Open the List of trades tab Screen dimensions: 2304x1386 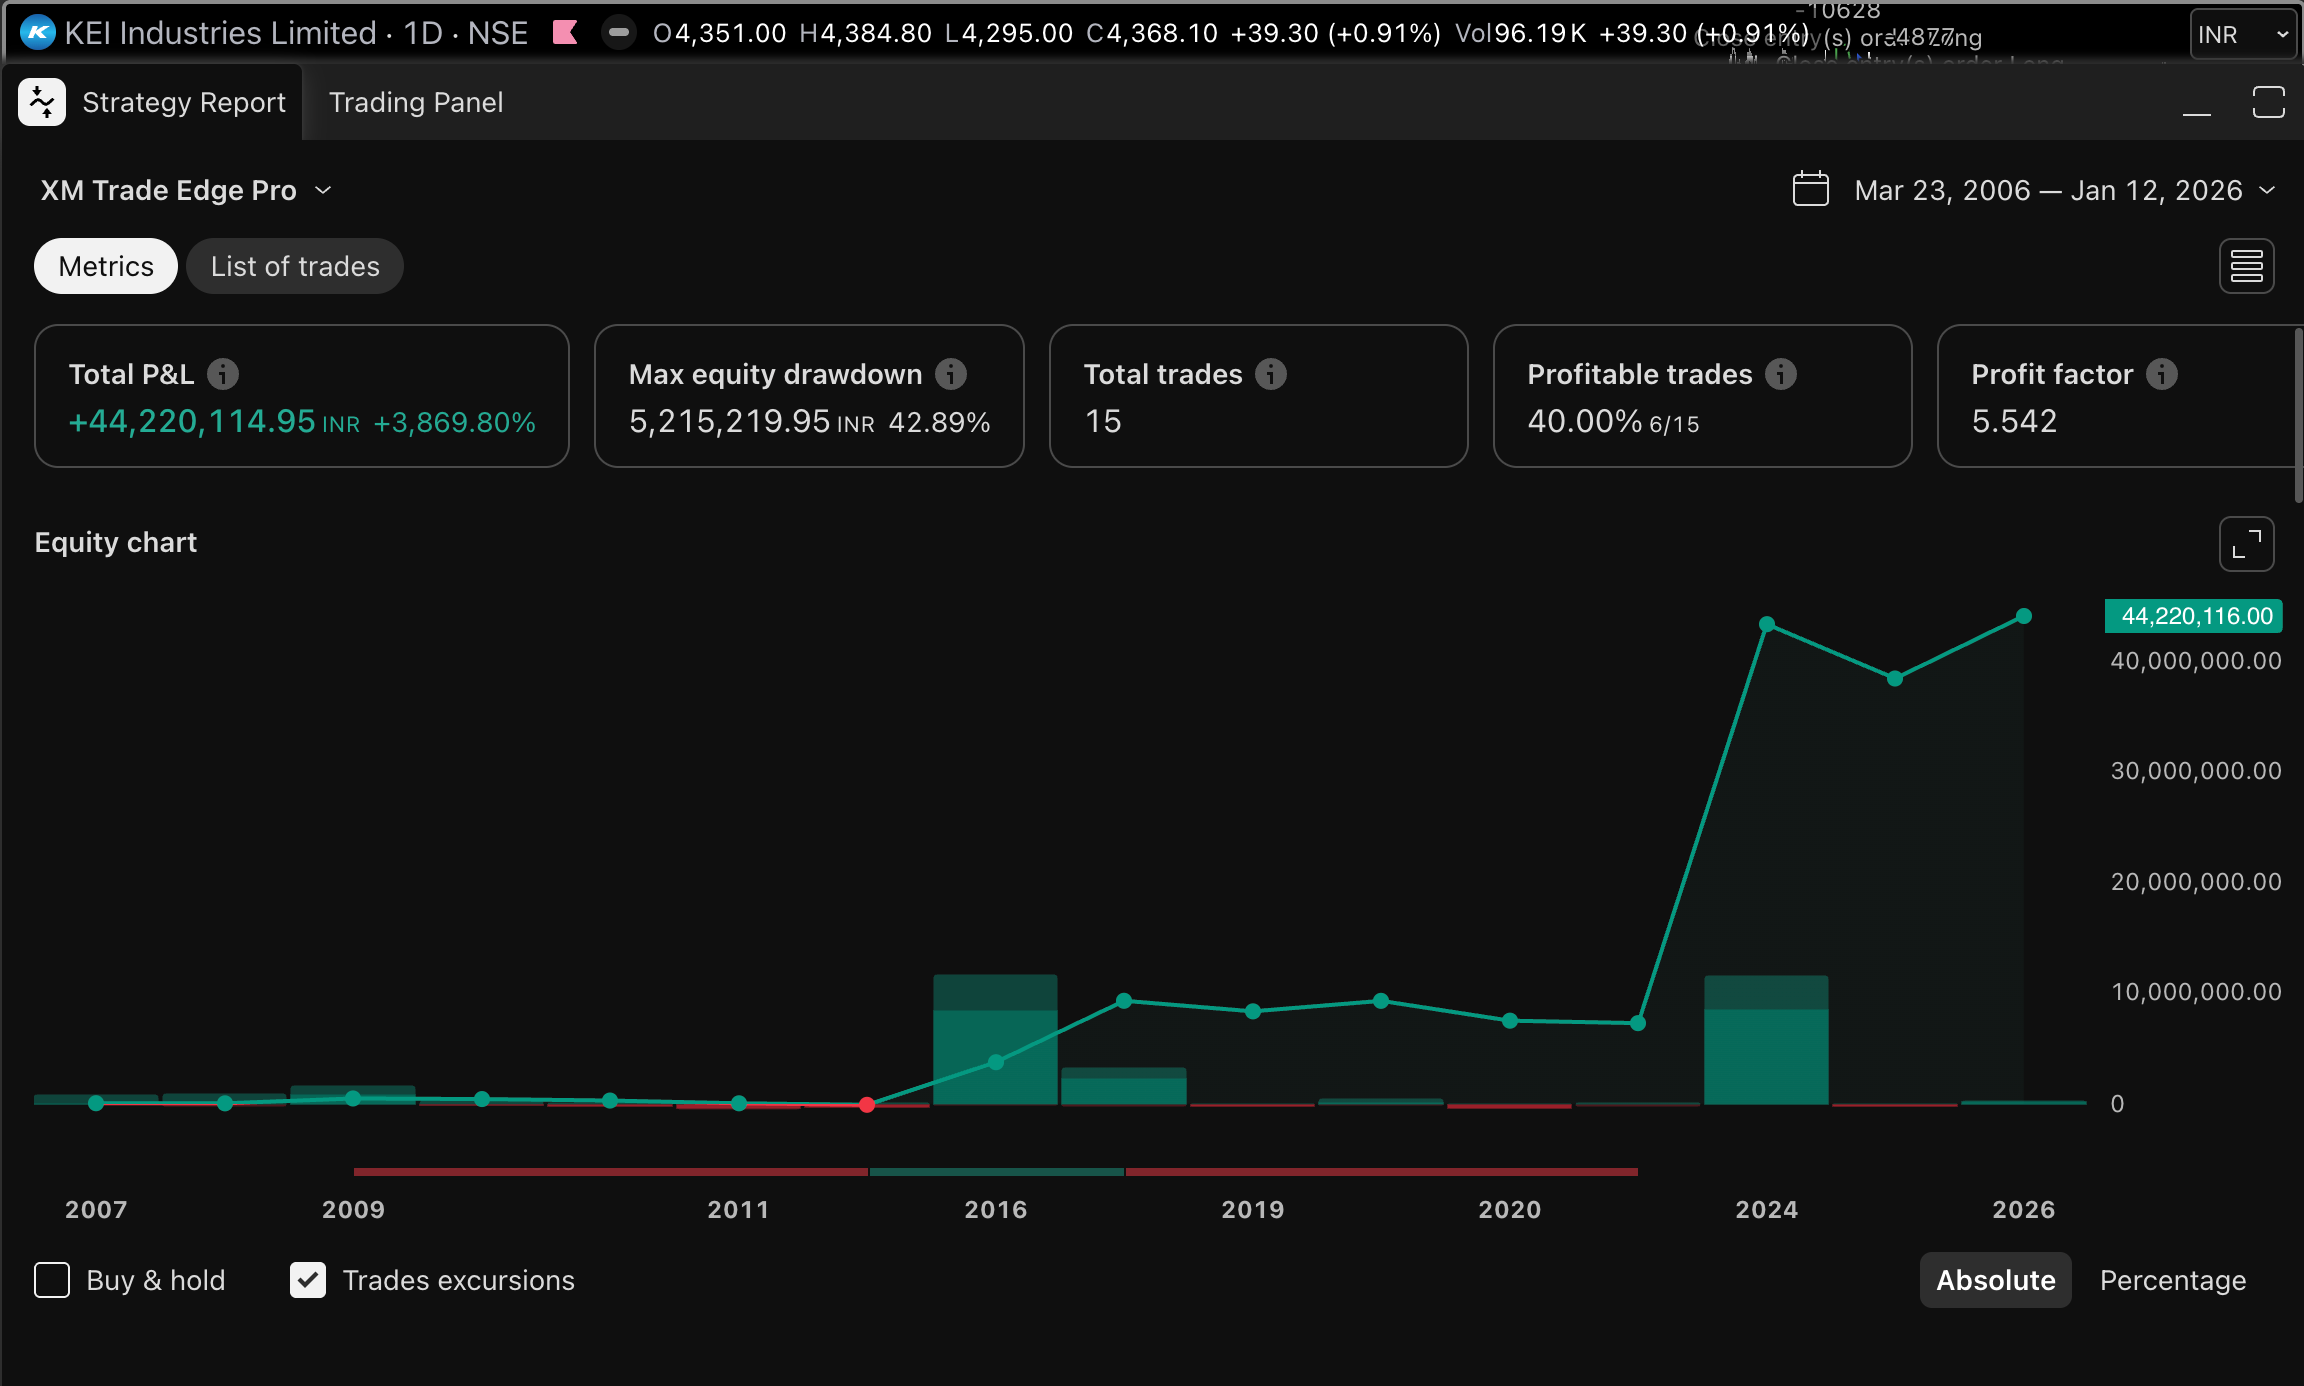[x=295, y=266]
